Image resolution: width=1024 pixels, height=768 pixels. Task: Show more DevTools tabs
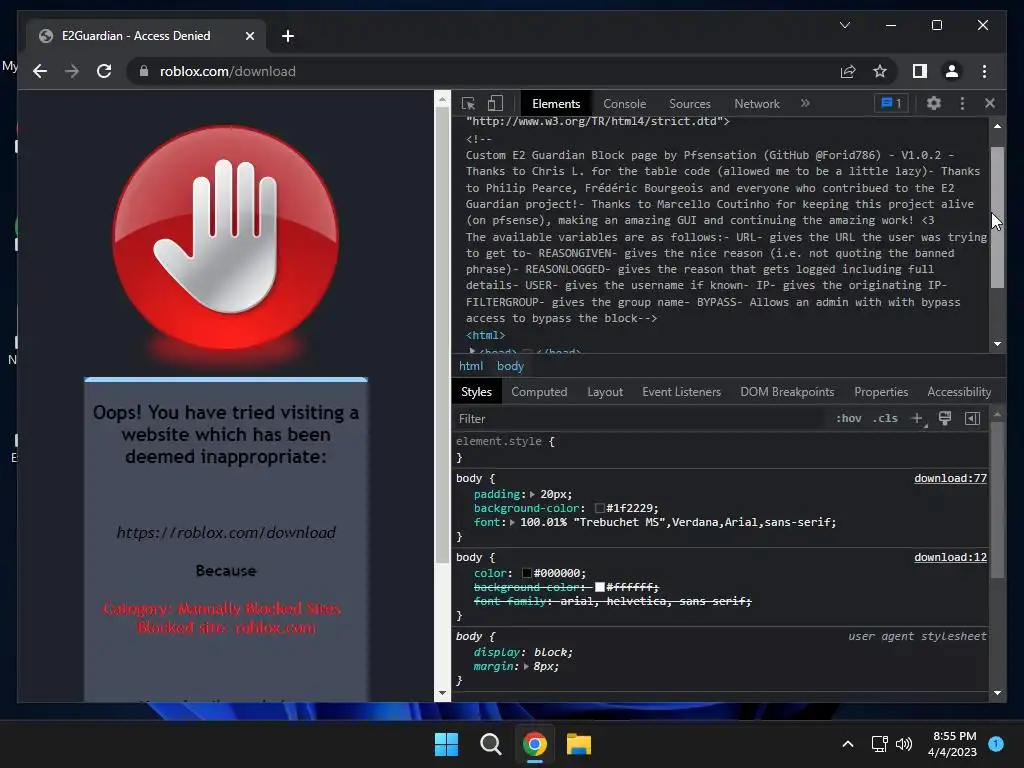(805, 103)
